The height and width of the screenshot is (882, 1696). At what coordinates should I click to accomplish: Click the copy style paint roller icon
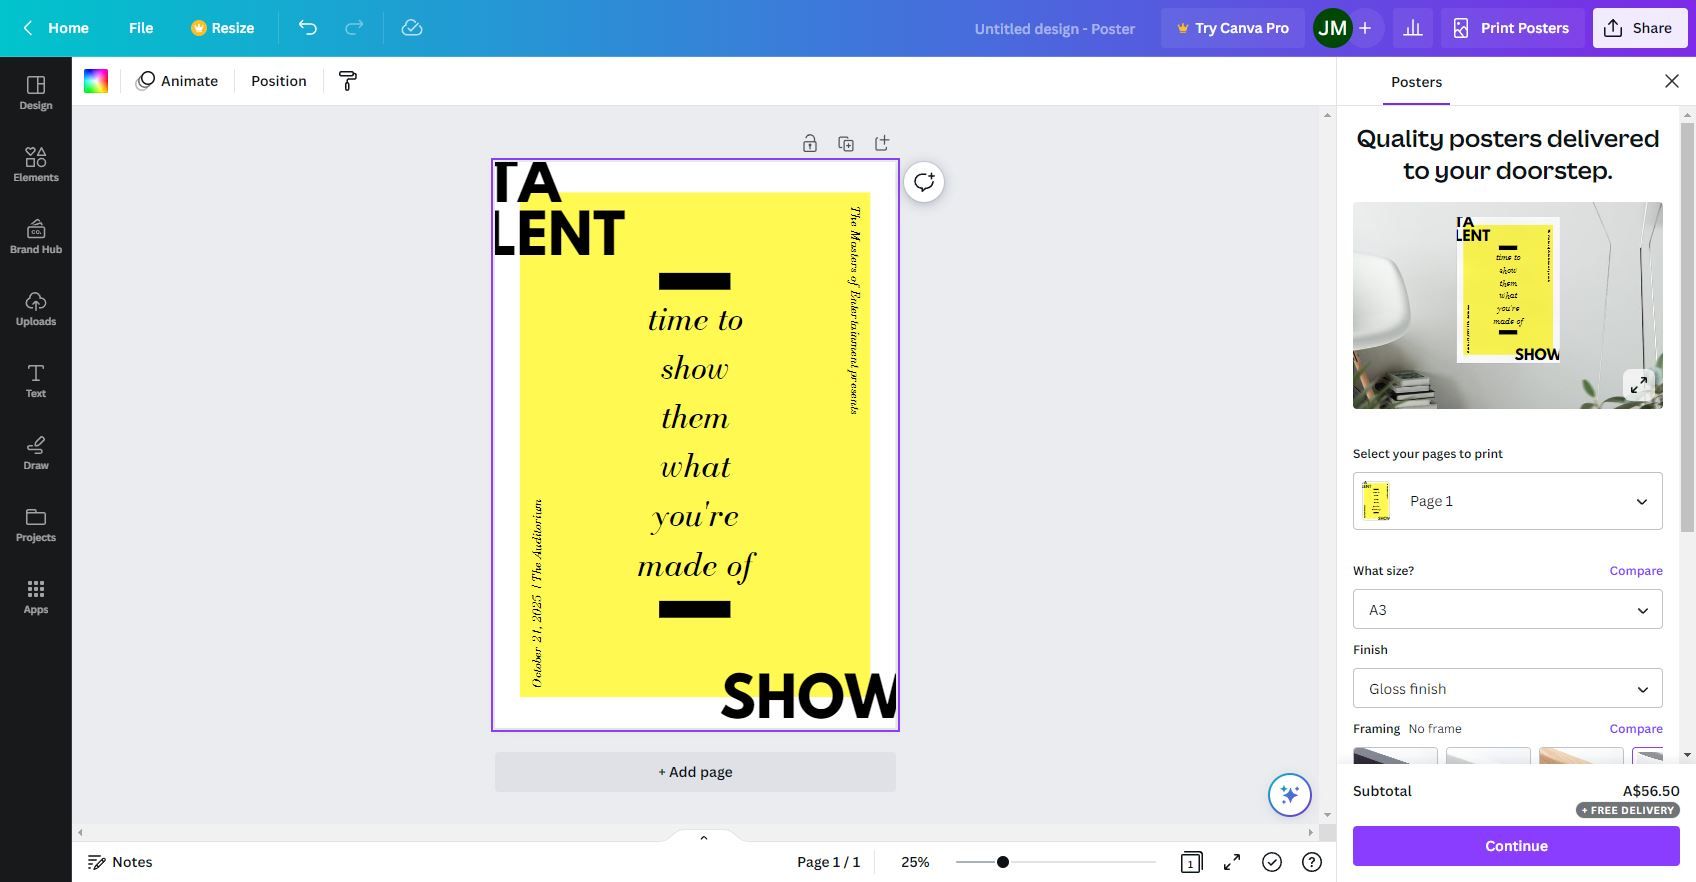click(348, 81)
